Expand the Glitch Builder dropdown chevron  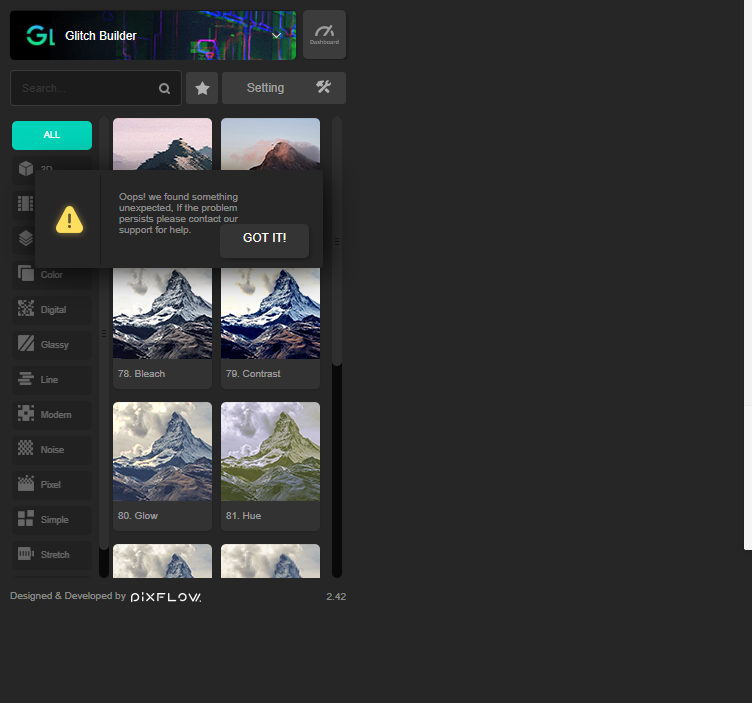[x=277, y=36]
